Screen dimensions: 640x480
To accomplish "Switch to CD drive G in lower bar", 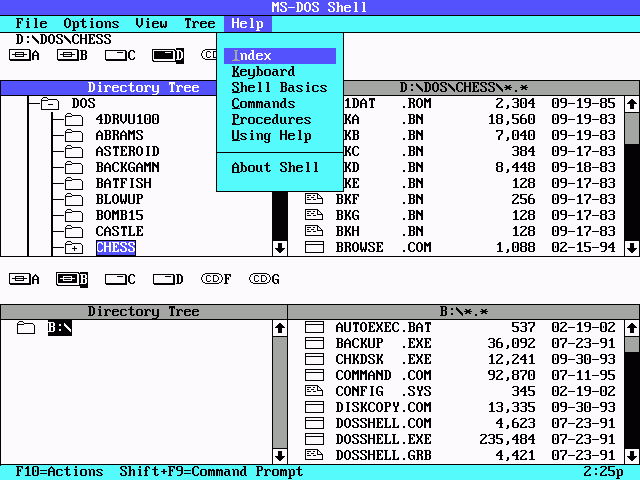I will pyautogui.click(x=263, y=279).
